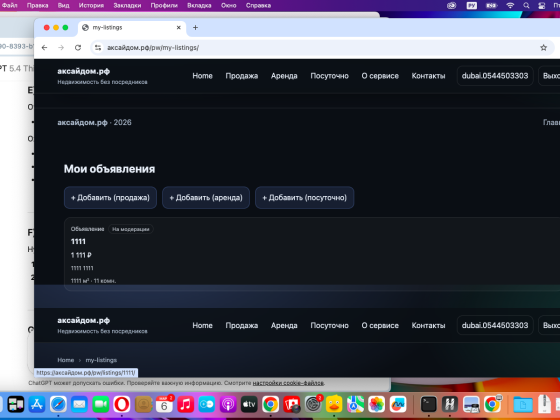The height and width of the screenshot is (420, 560).
Task: Click the browser Back arrow
Action: pyautogui.click(x=44, y=48)
